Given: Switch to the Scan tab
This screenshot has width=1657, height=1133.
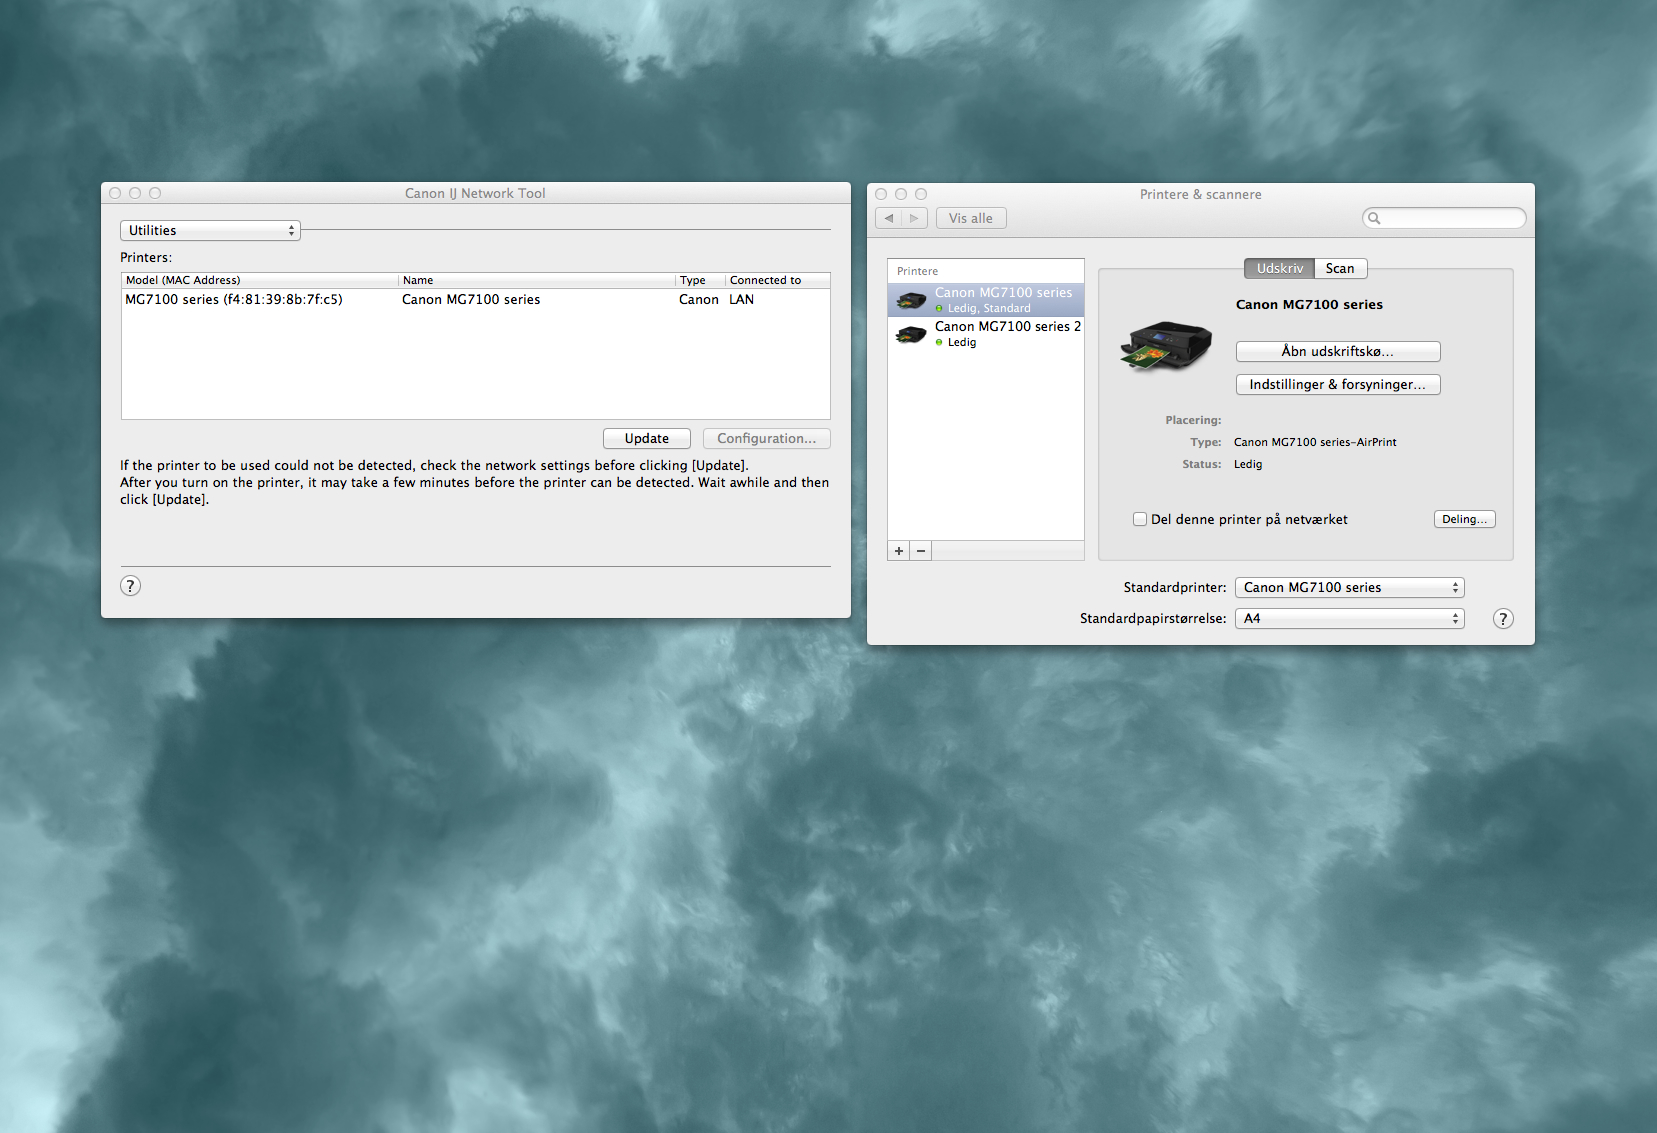Looking at the screenshot, I should click(1340, 268).
